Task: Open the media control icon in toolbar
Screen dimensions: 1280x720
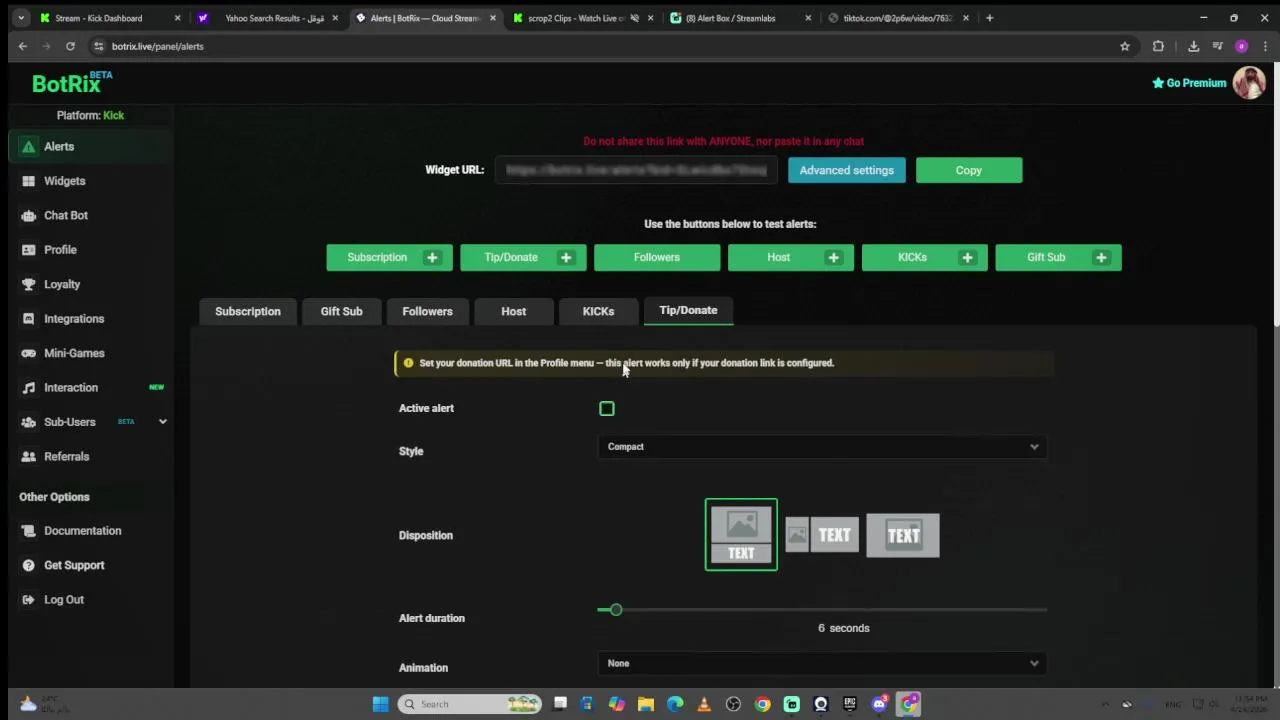Action: 1217,46
